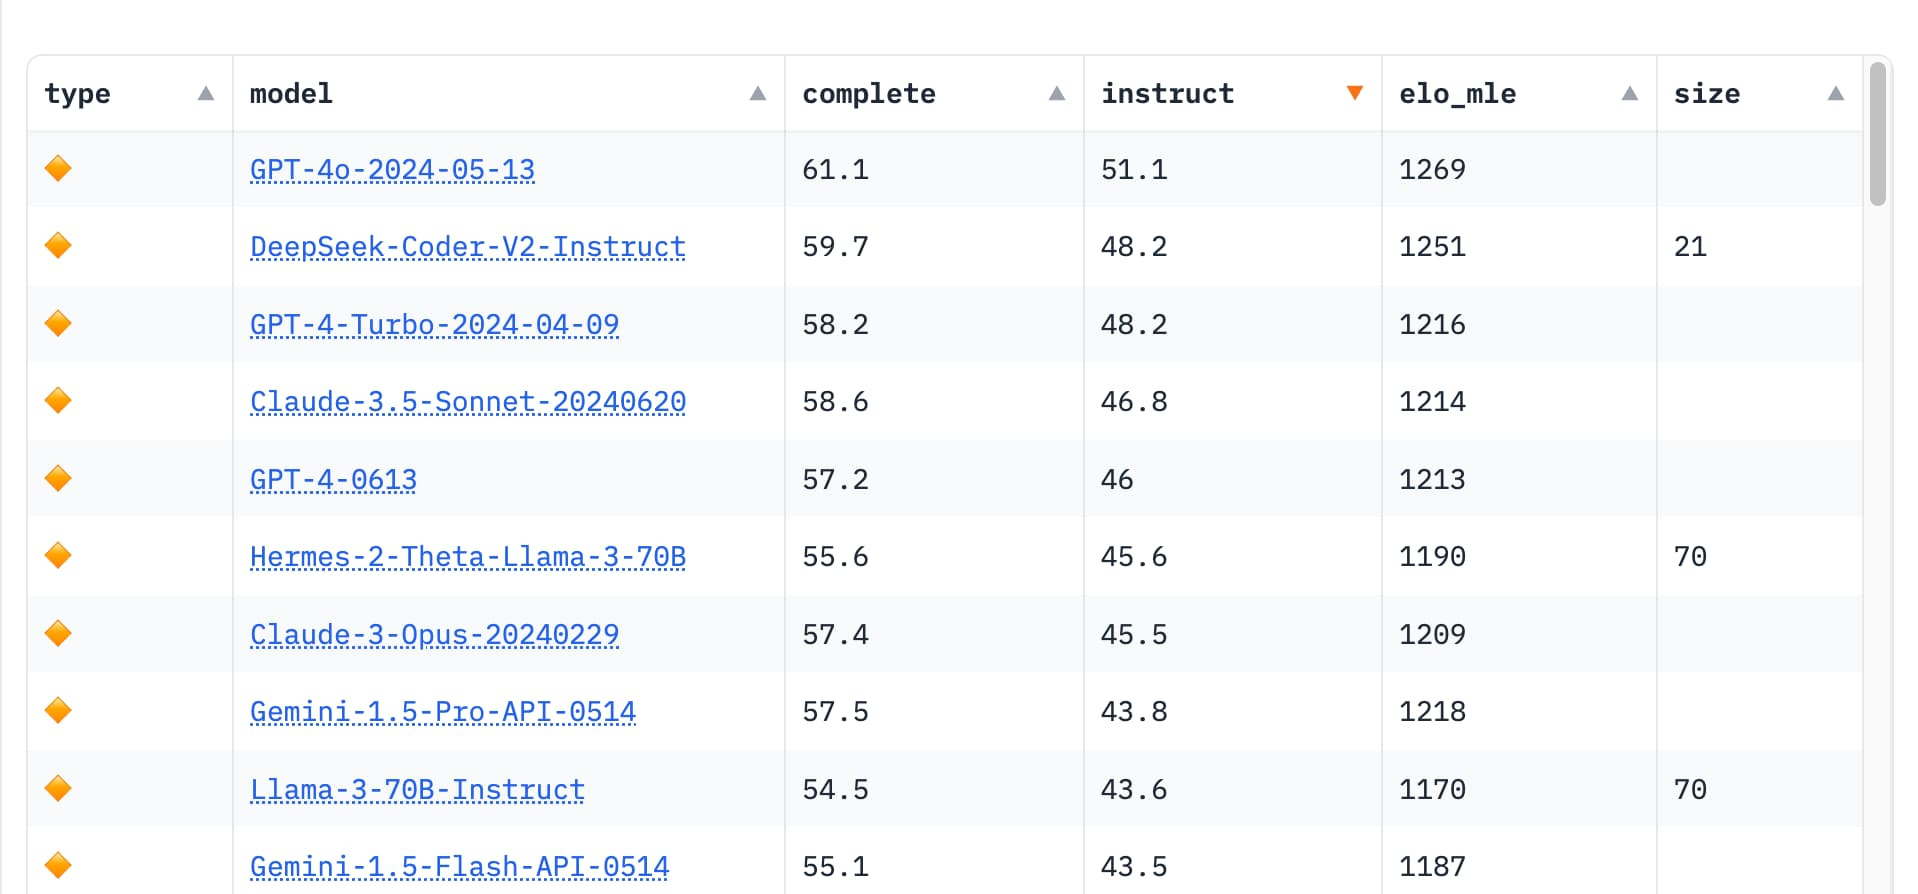1918x894 pixels.
Task: Click the model column header label
Action: pyautogui.click(x=291, y=93)
